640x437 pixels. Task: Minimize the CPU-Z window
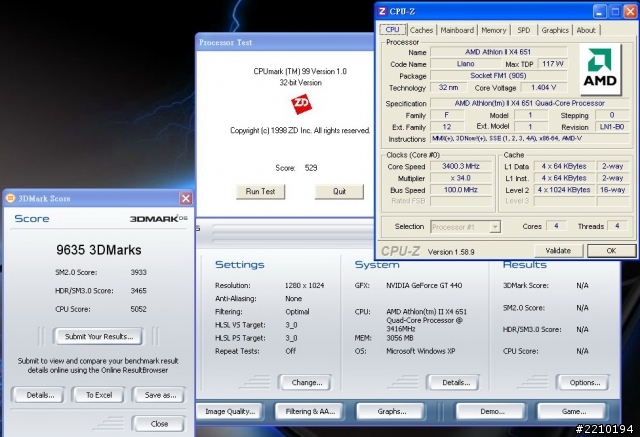pos(599,11)
